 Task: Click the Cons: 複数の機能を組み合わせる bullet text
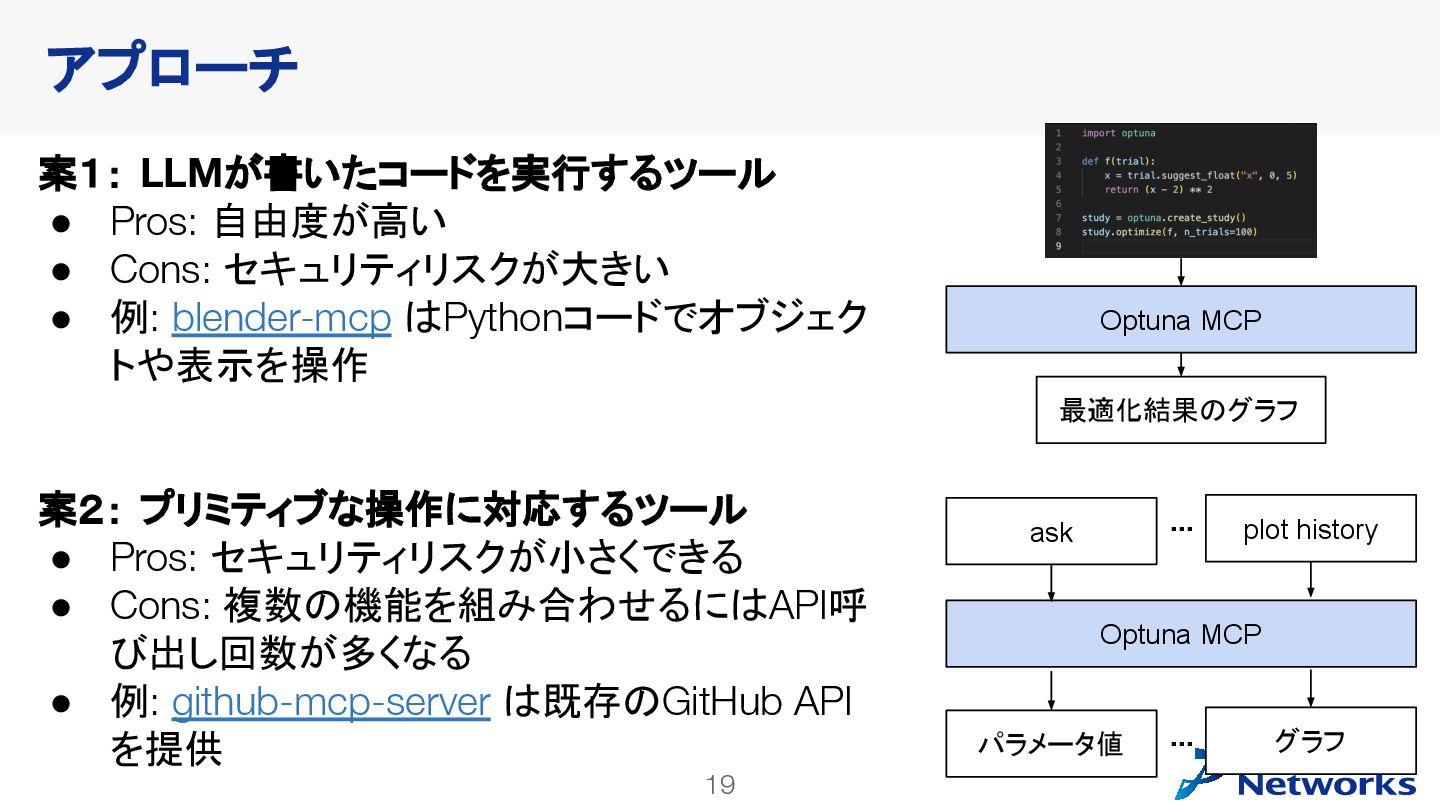(488, 629)
